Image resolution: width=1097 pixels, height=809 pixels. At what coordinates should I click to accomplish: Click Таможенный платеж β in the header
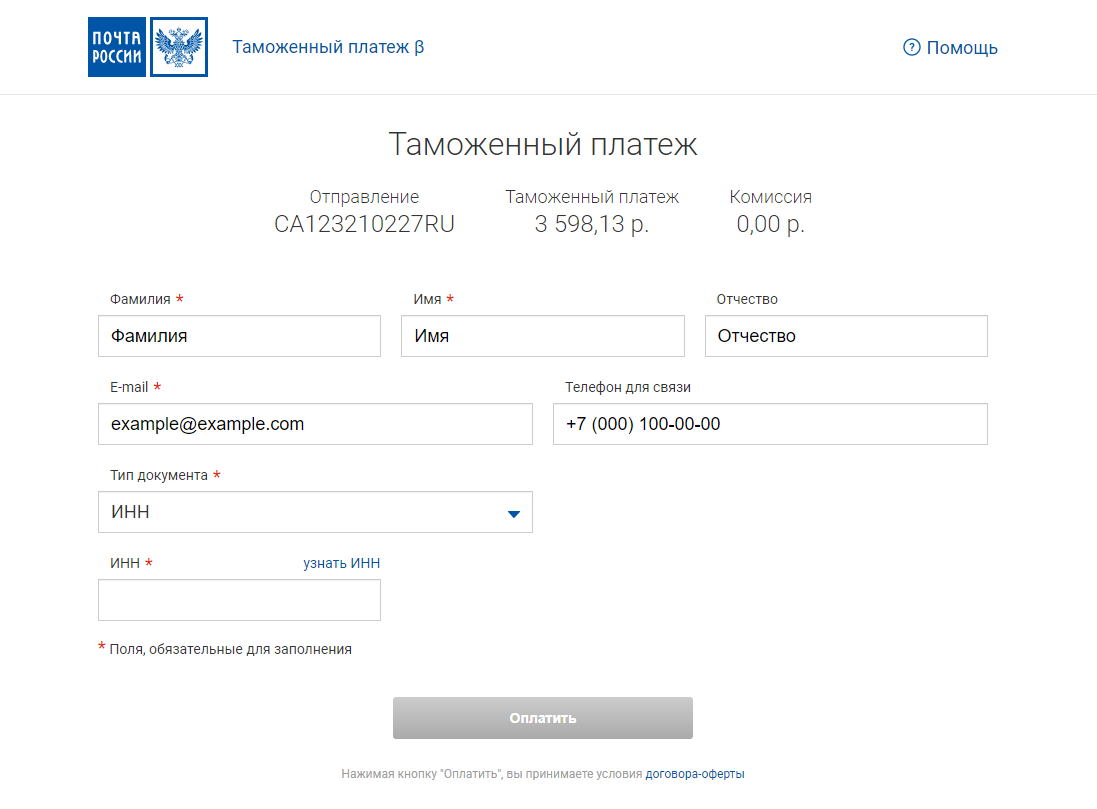click(328, 46)
